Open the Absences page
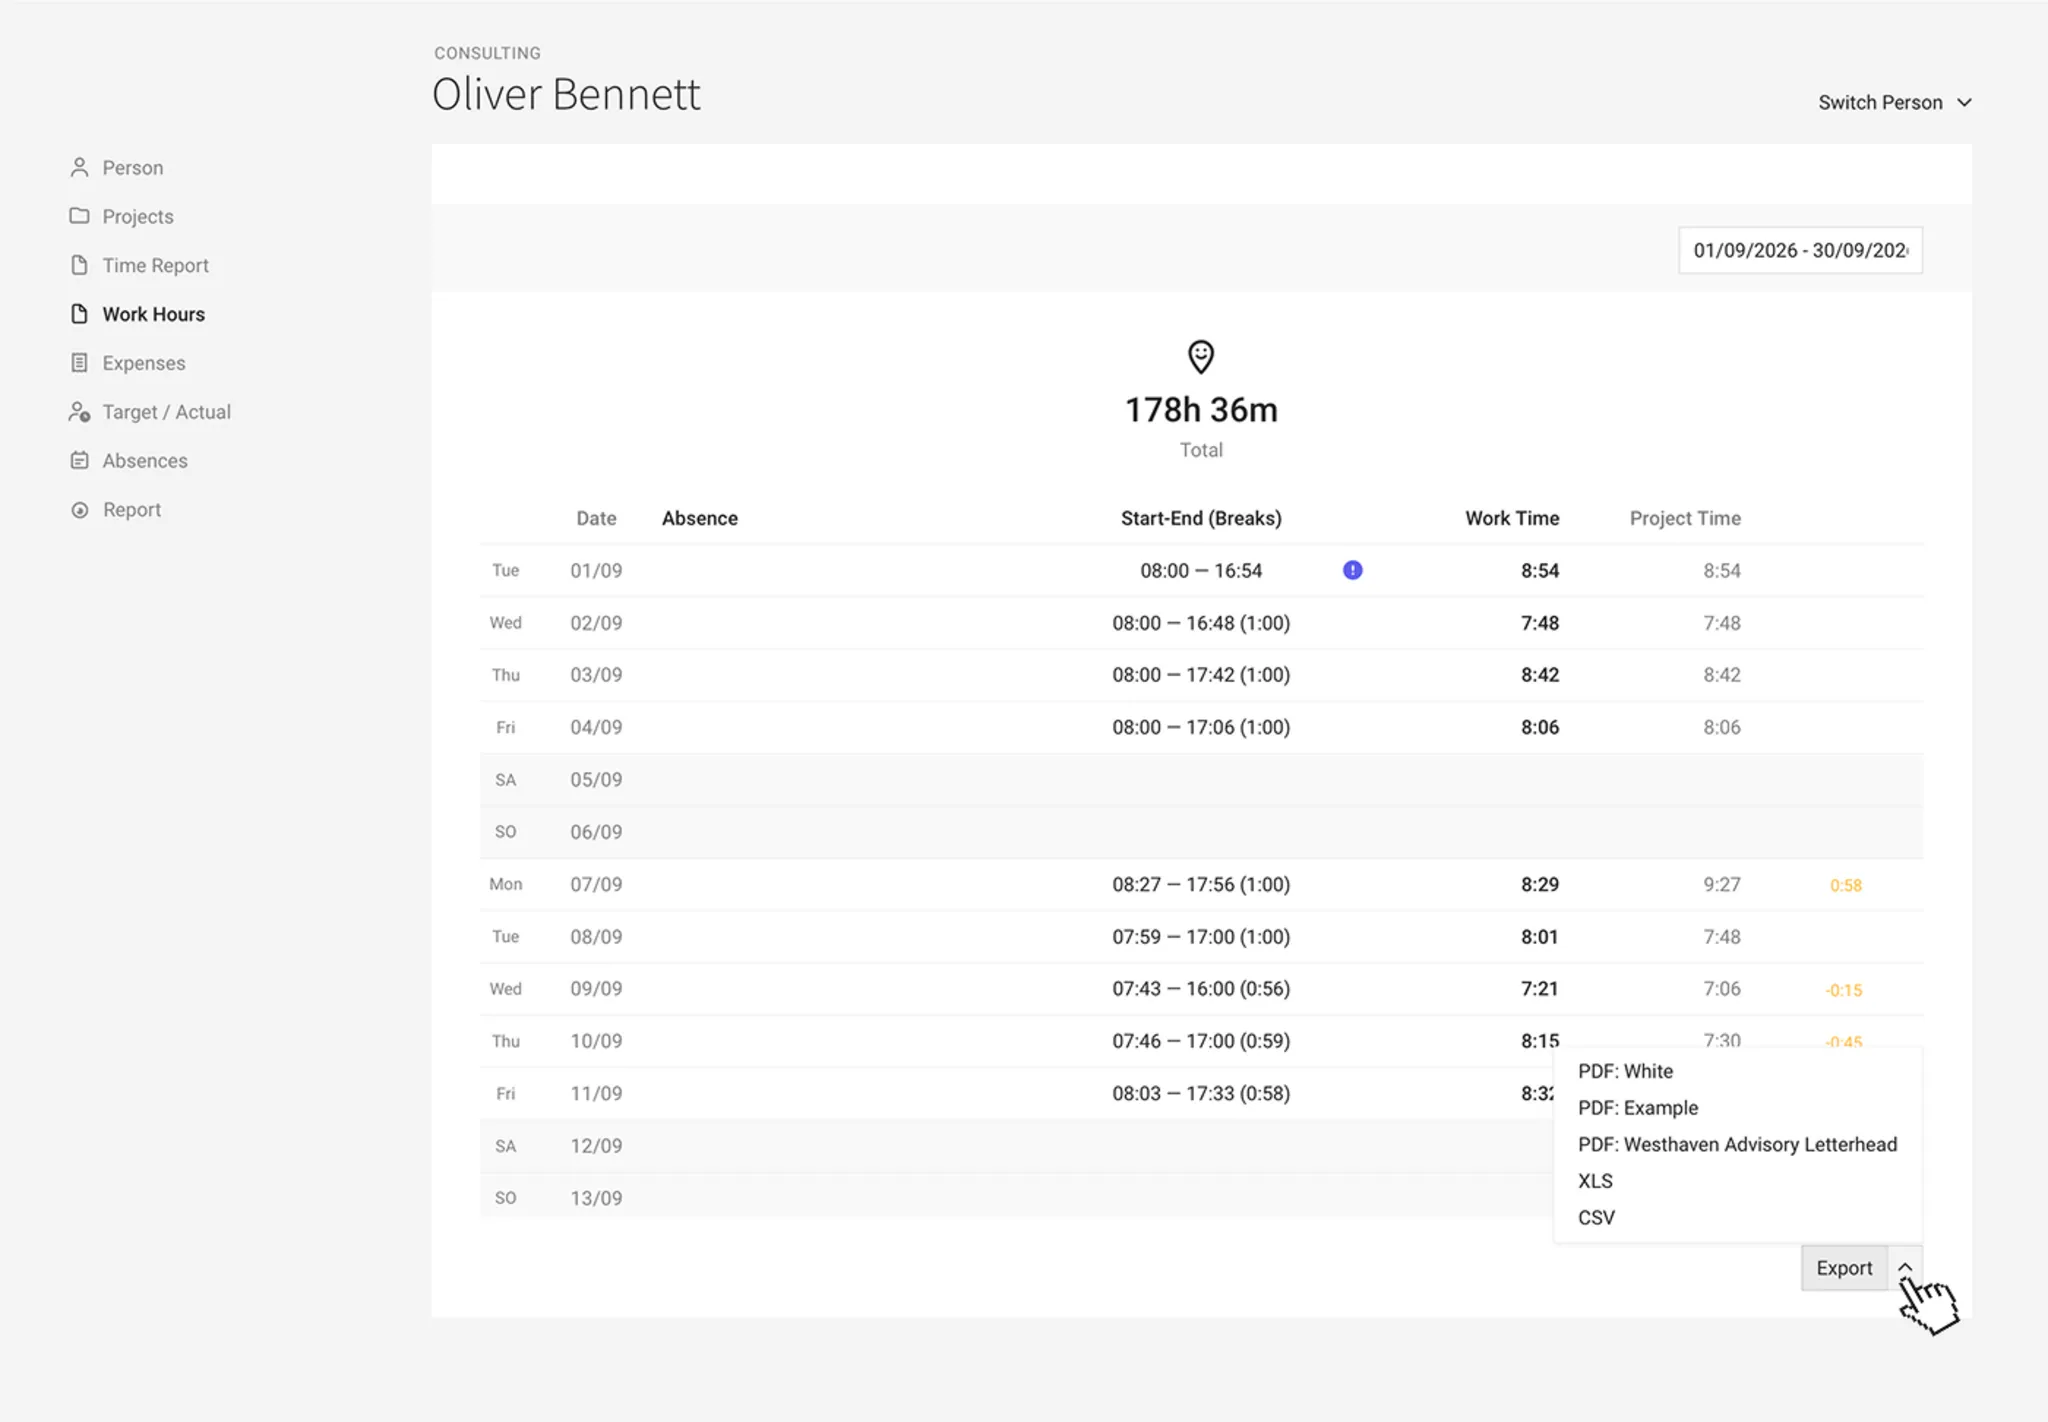2048x1422 pixels. 145,461
